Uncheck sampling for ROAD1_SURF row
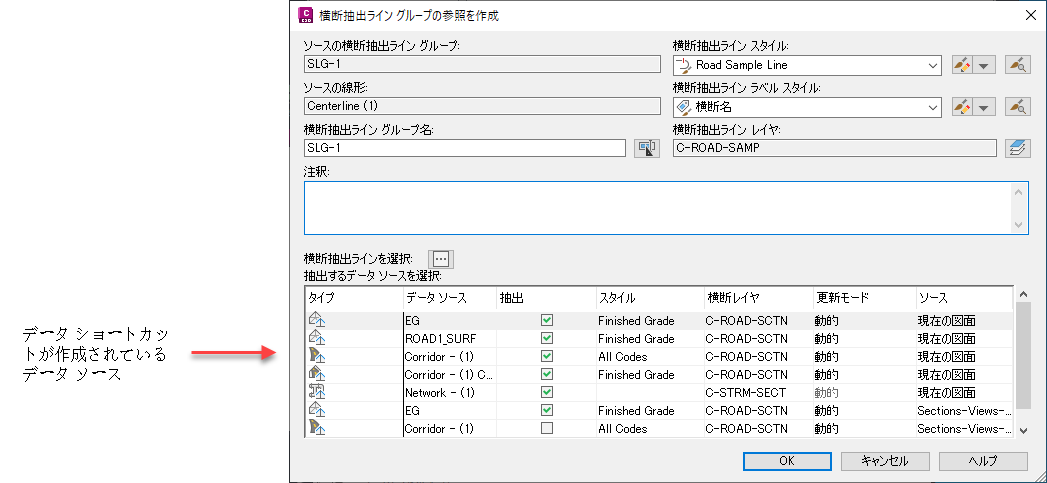1047x483 pixels. click(547, 339)
